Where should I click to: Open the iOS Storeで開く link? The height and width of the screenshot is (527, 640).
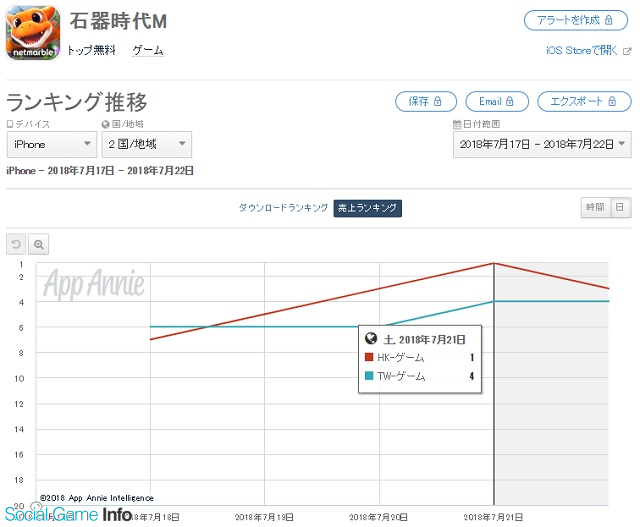point(581,50)
